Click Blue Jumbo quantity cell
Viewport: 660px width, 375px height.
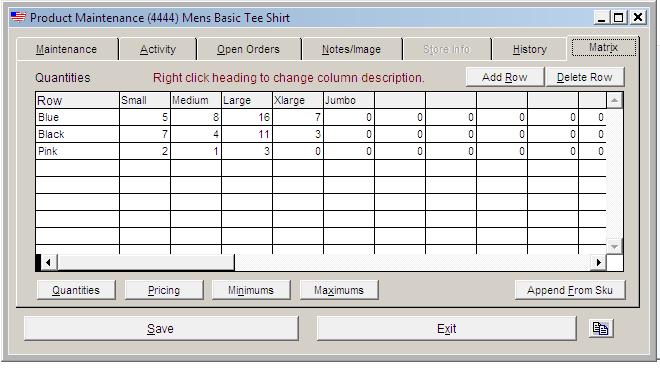pos(349,117)
